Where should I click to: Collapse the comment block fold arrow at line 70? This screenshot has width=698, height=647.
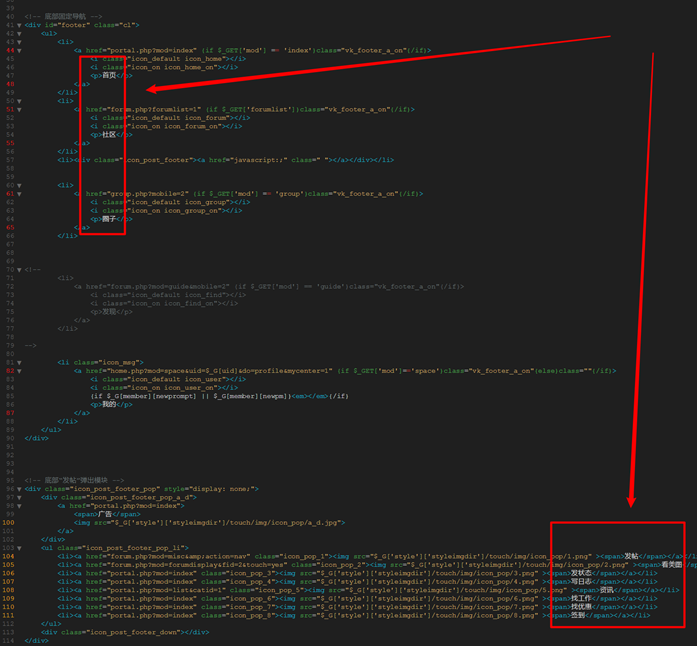click(19, 270)
